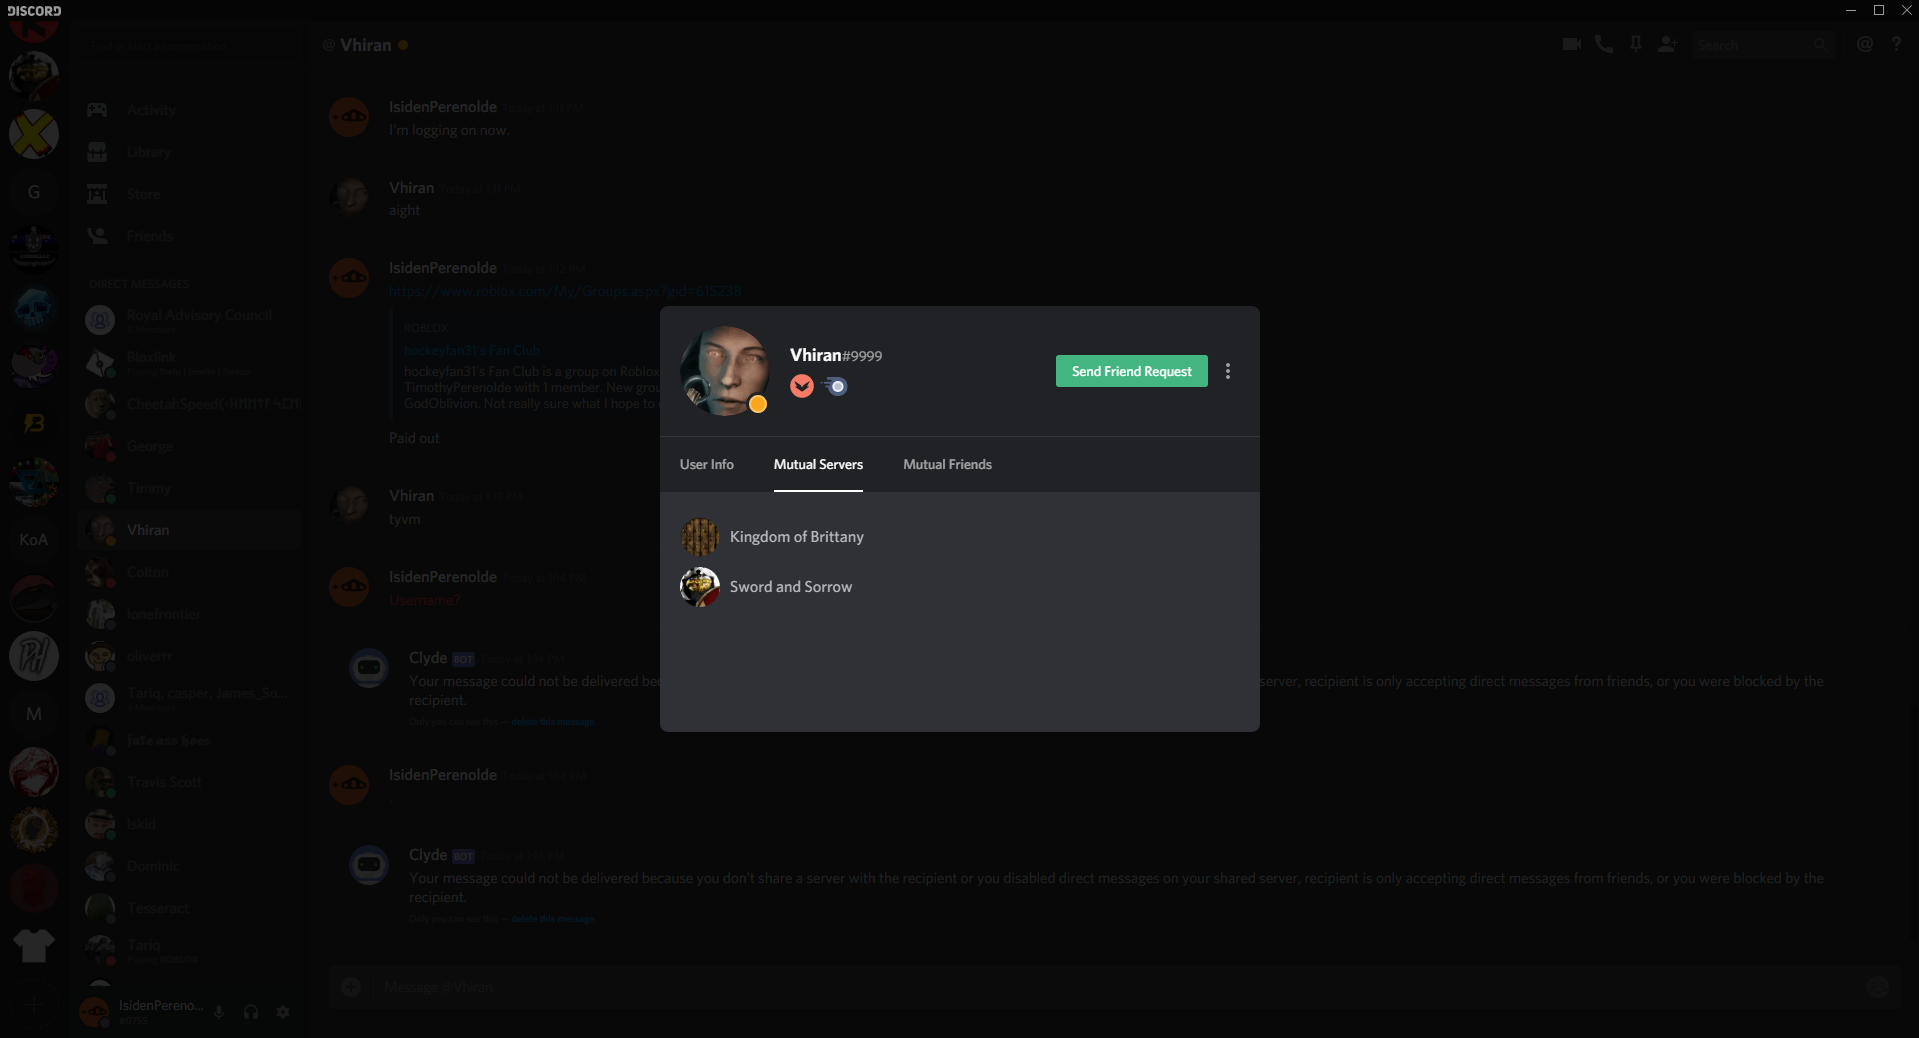
Task: Open the Friends list
Action: 189,236
